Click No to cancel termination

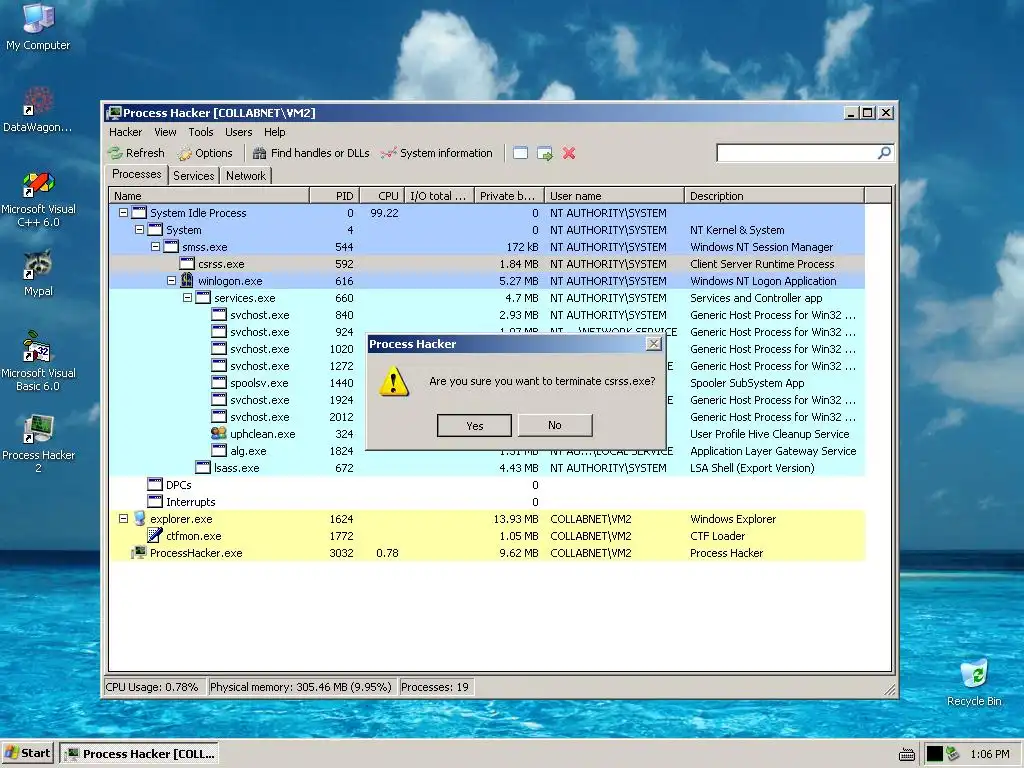554,425
